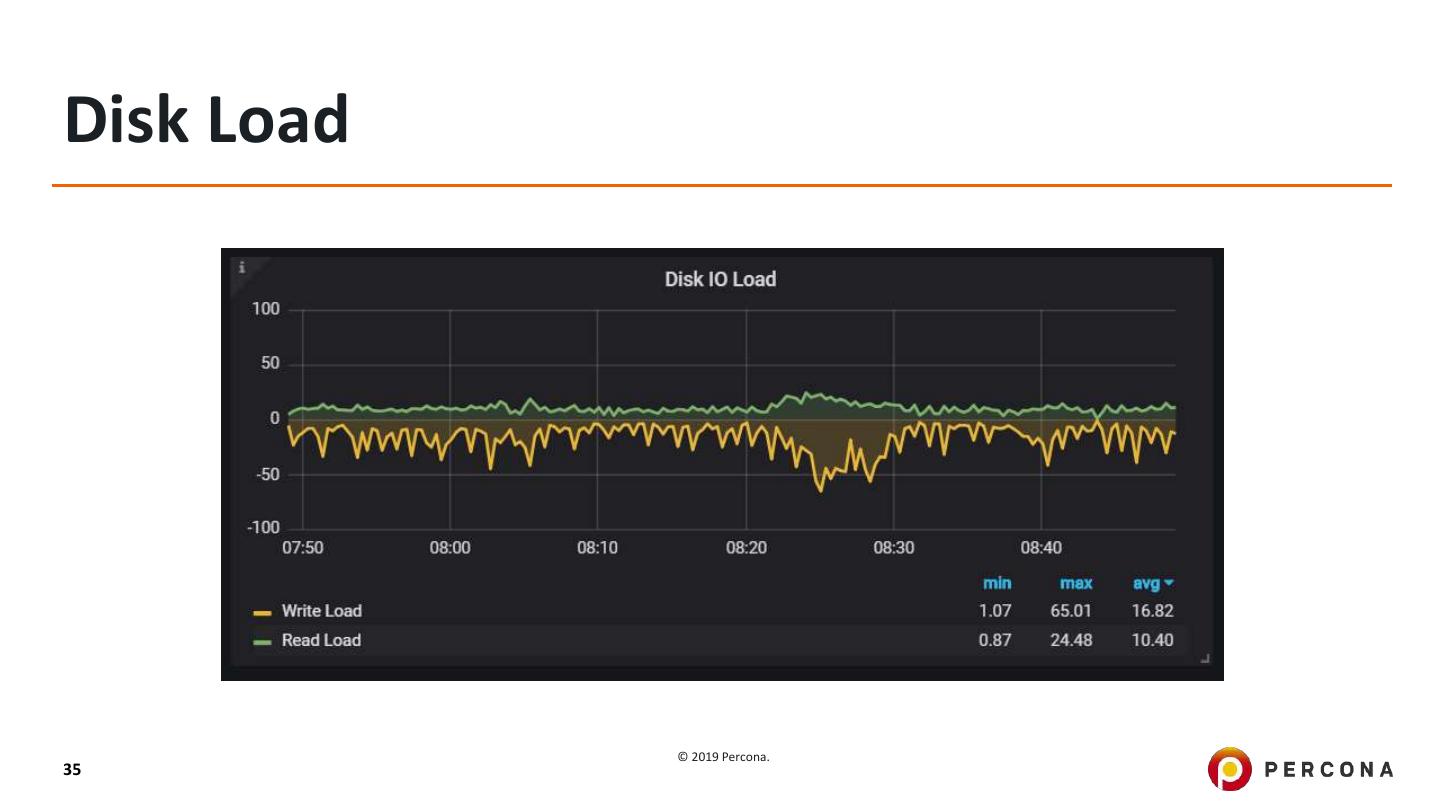This screenshot has width=1440, height=810.
Task: Sort legend by max column
Action: [x=1076, y=583]
